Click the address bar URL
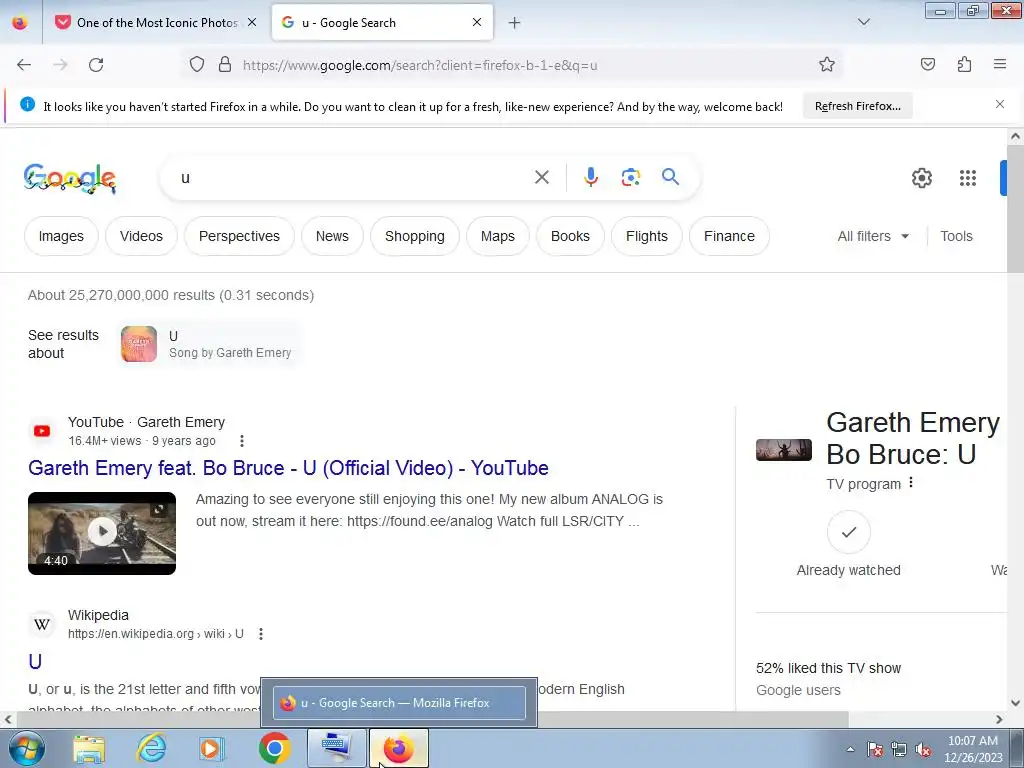This screenshot has width=1024, height=768. coord(420,65)
